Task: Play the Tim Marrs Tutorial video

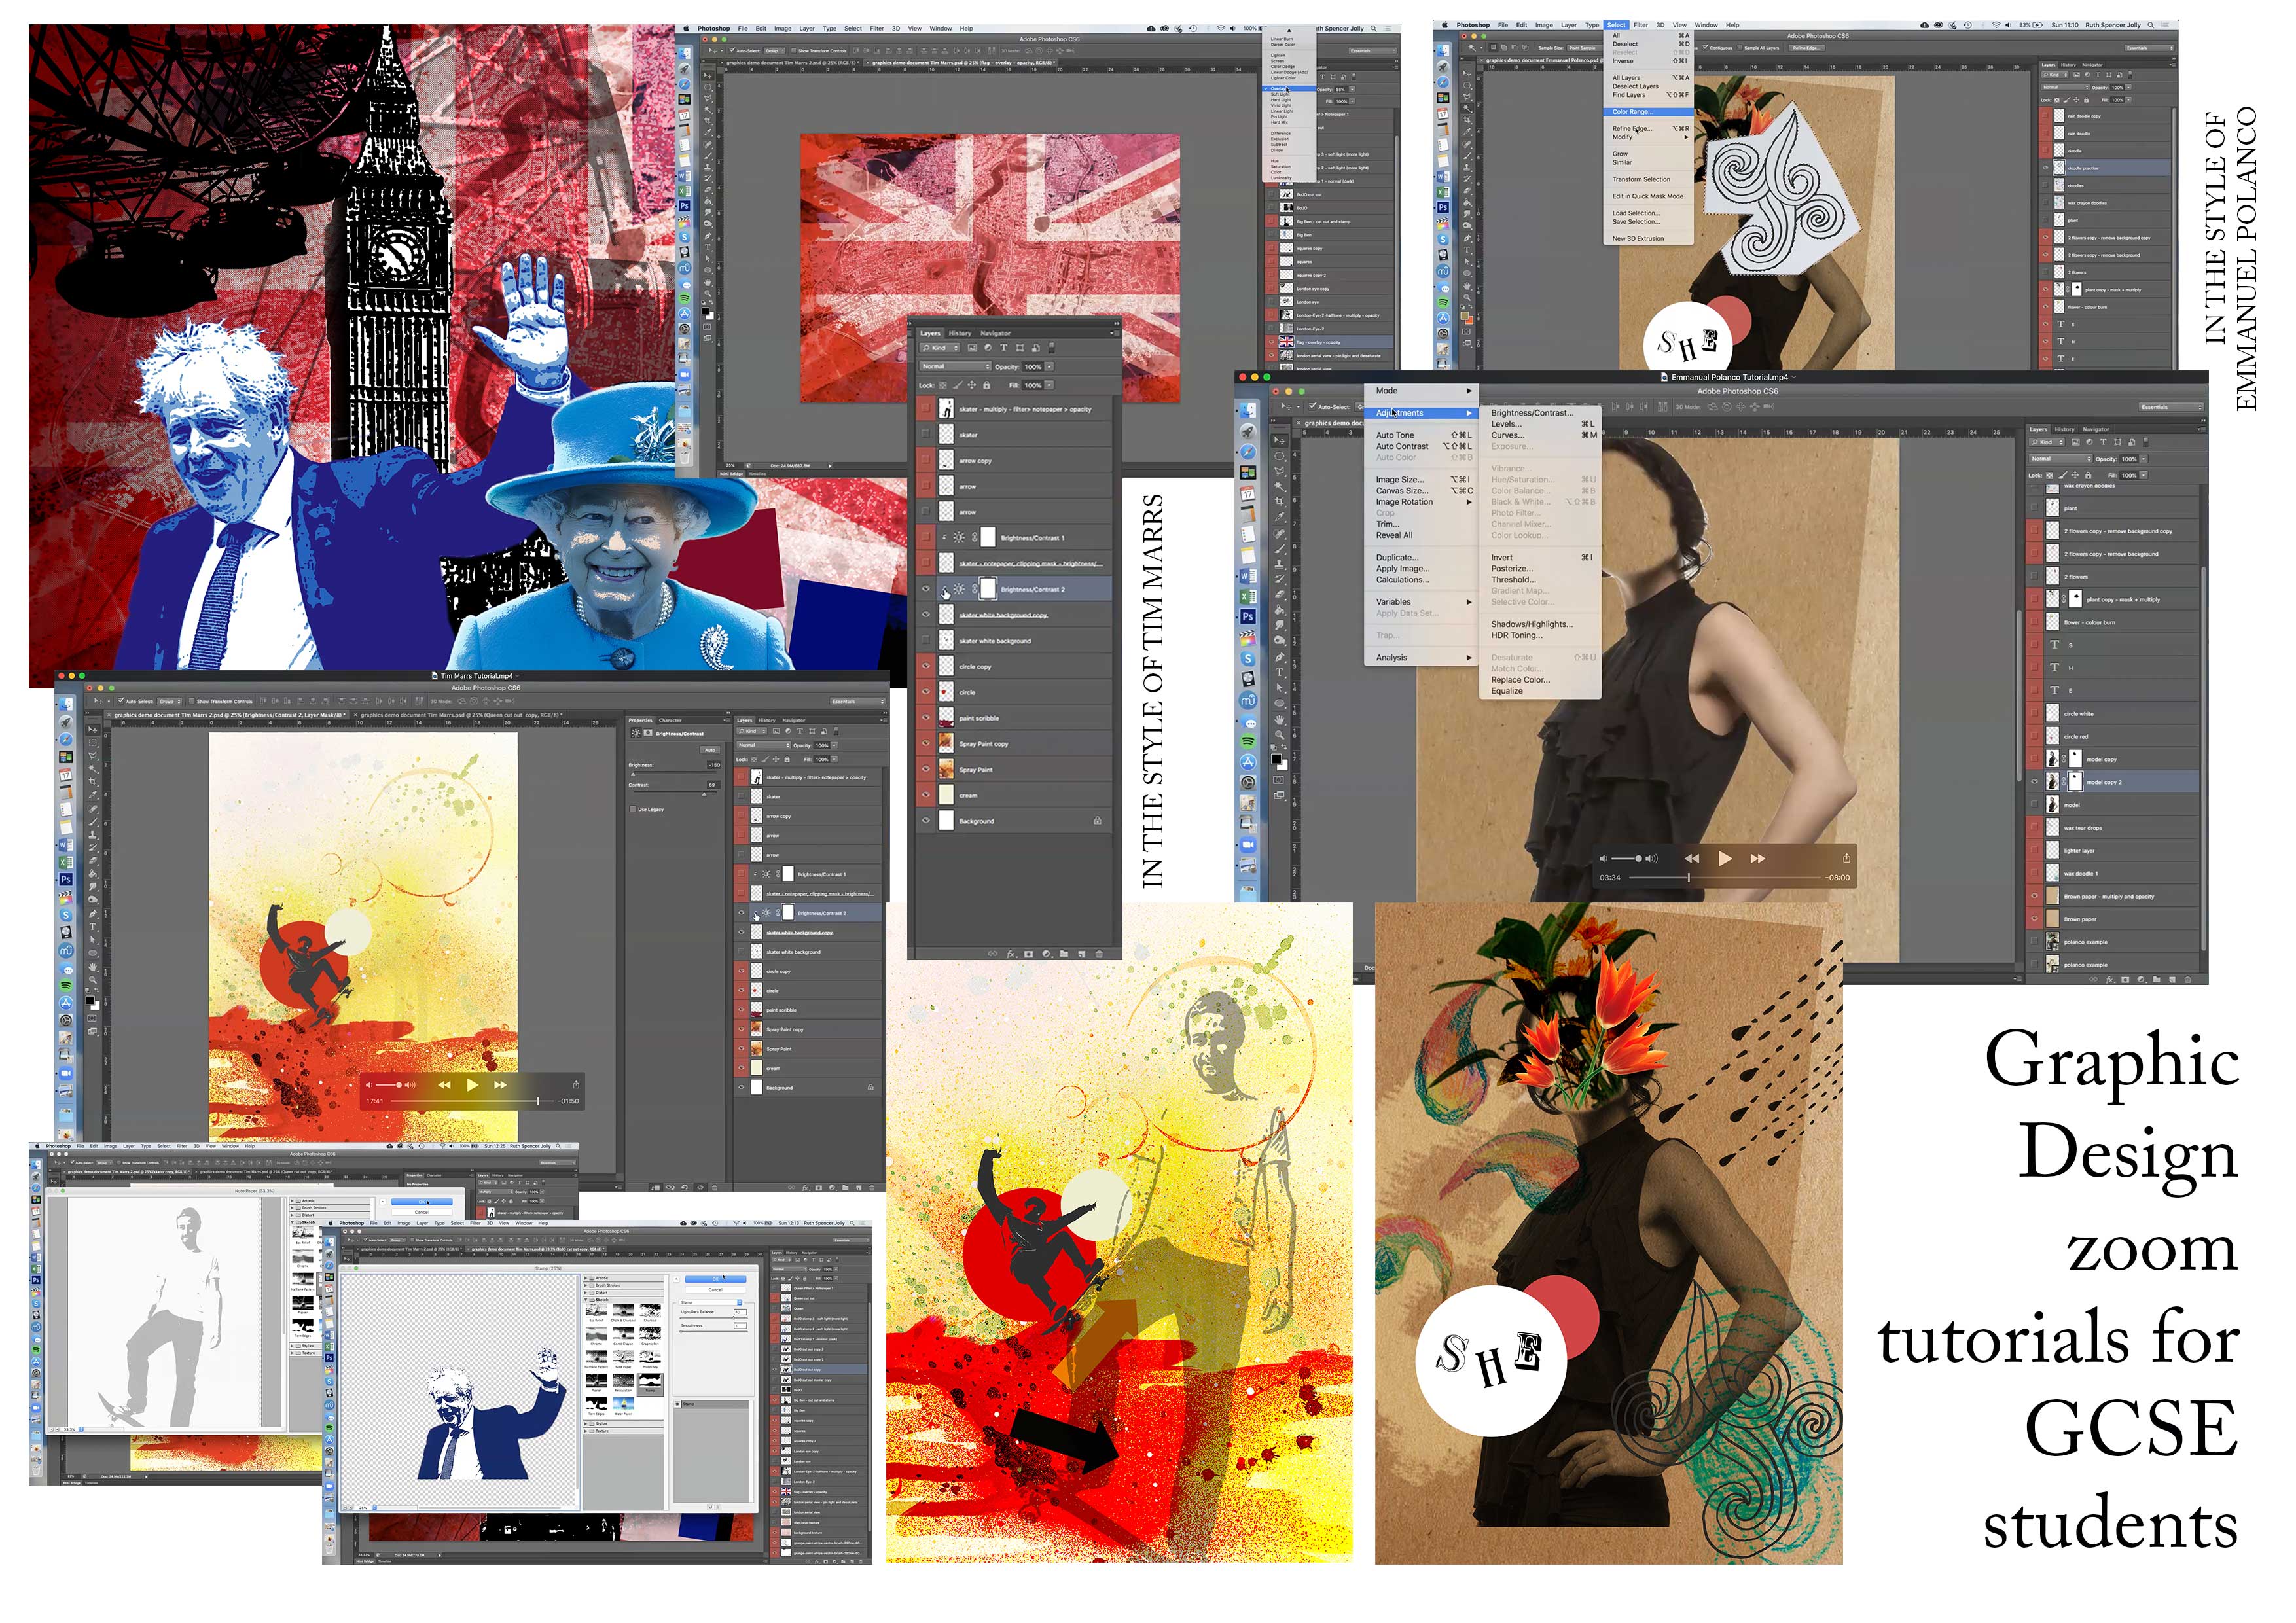Action: (x=472, y=1085)
